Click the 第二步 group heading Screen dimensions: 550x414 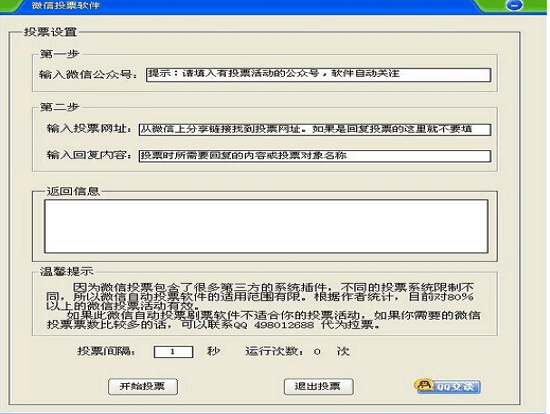point(60,107)
